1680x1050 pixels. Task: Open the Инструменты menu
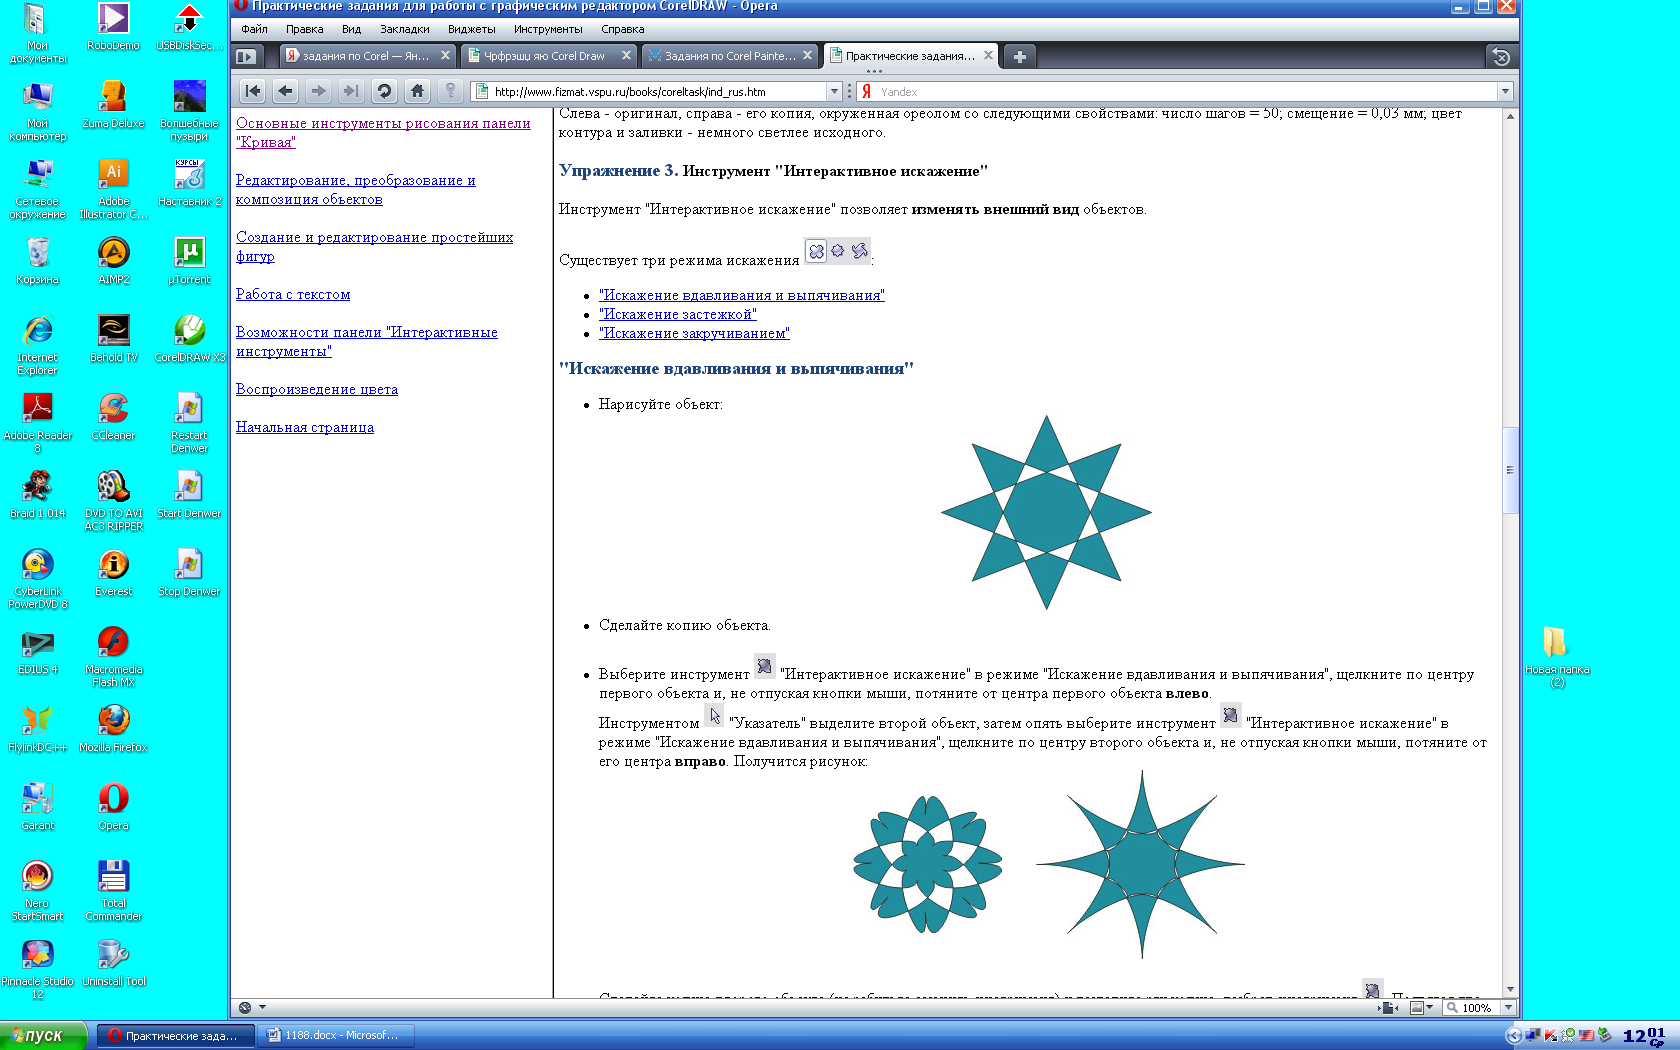[x=547, y=29]
